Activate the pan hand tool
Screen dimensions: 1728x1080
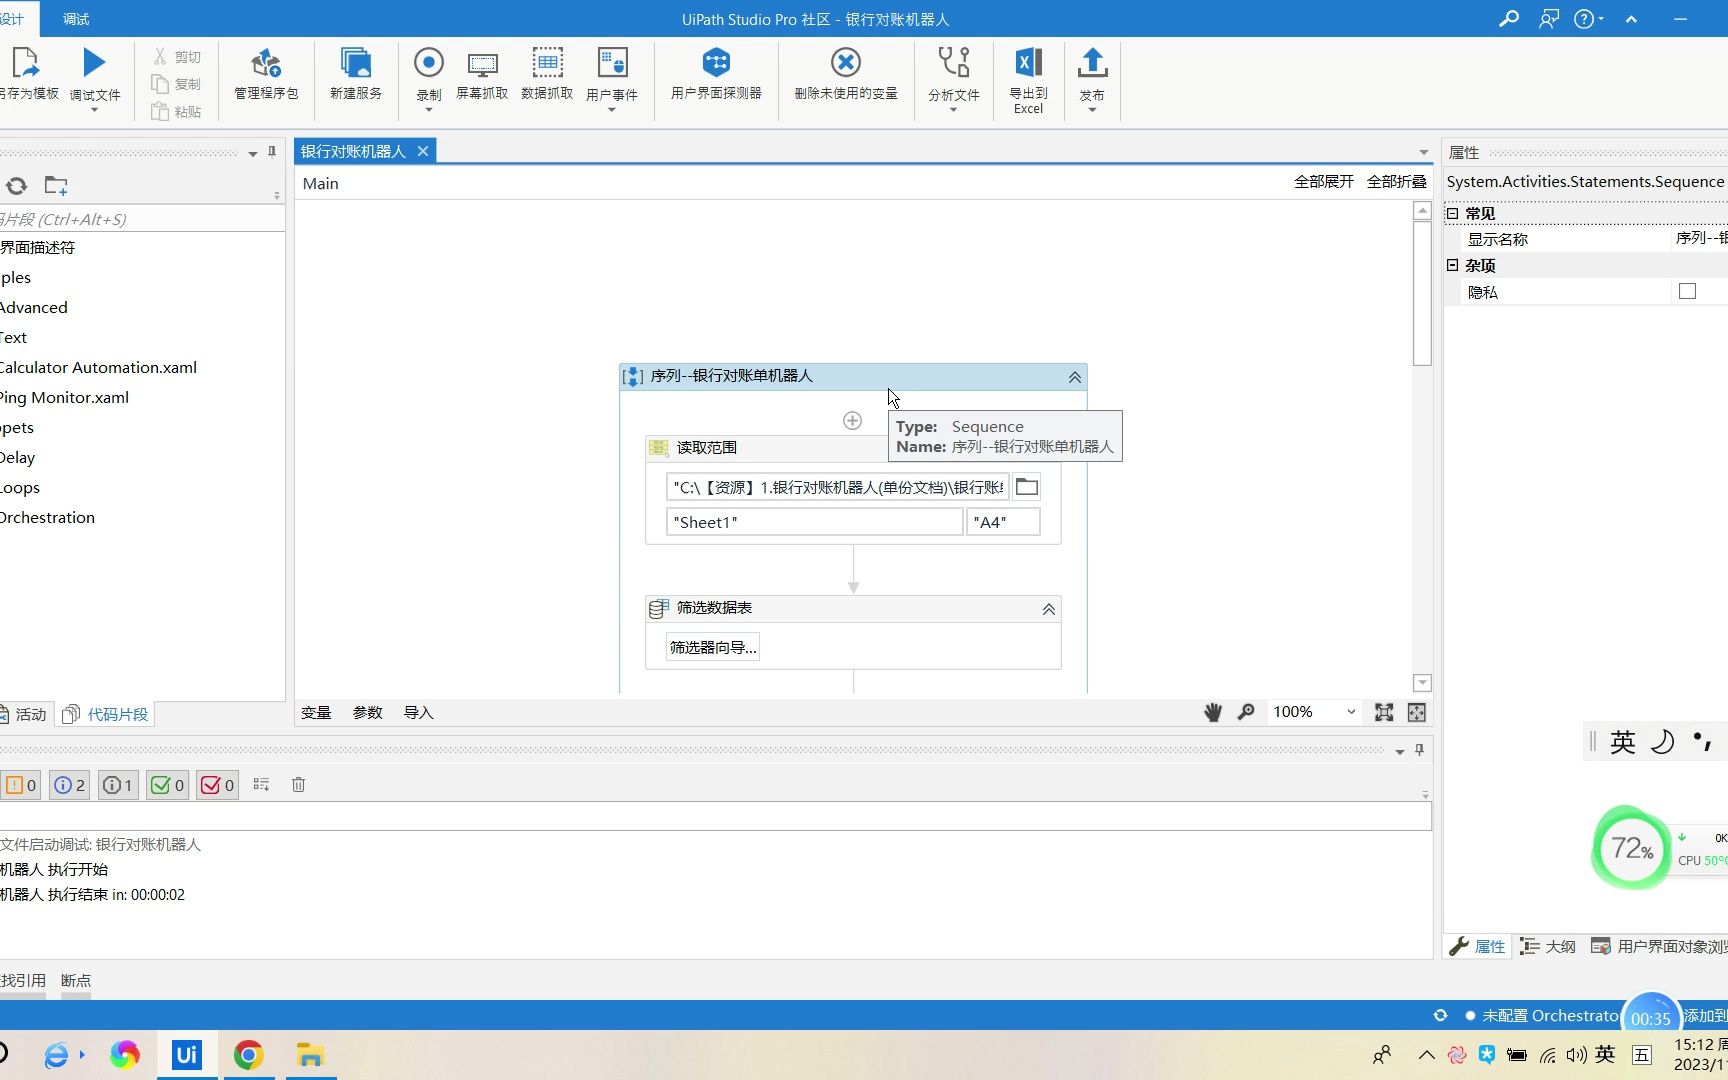[1213, 712]
